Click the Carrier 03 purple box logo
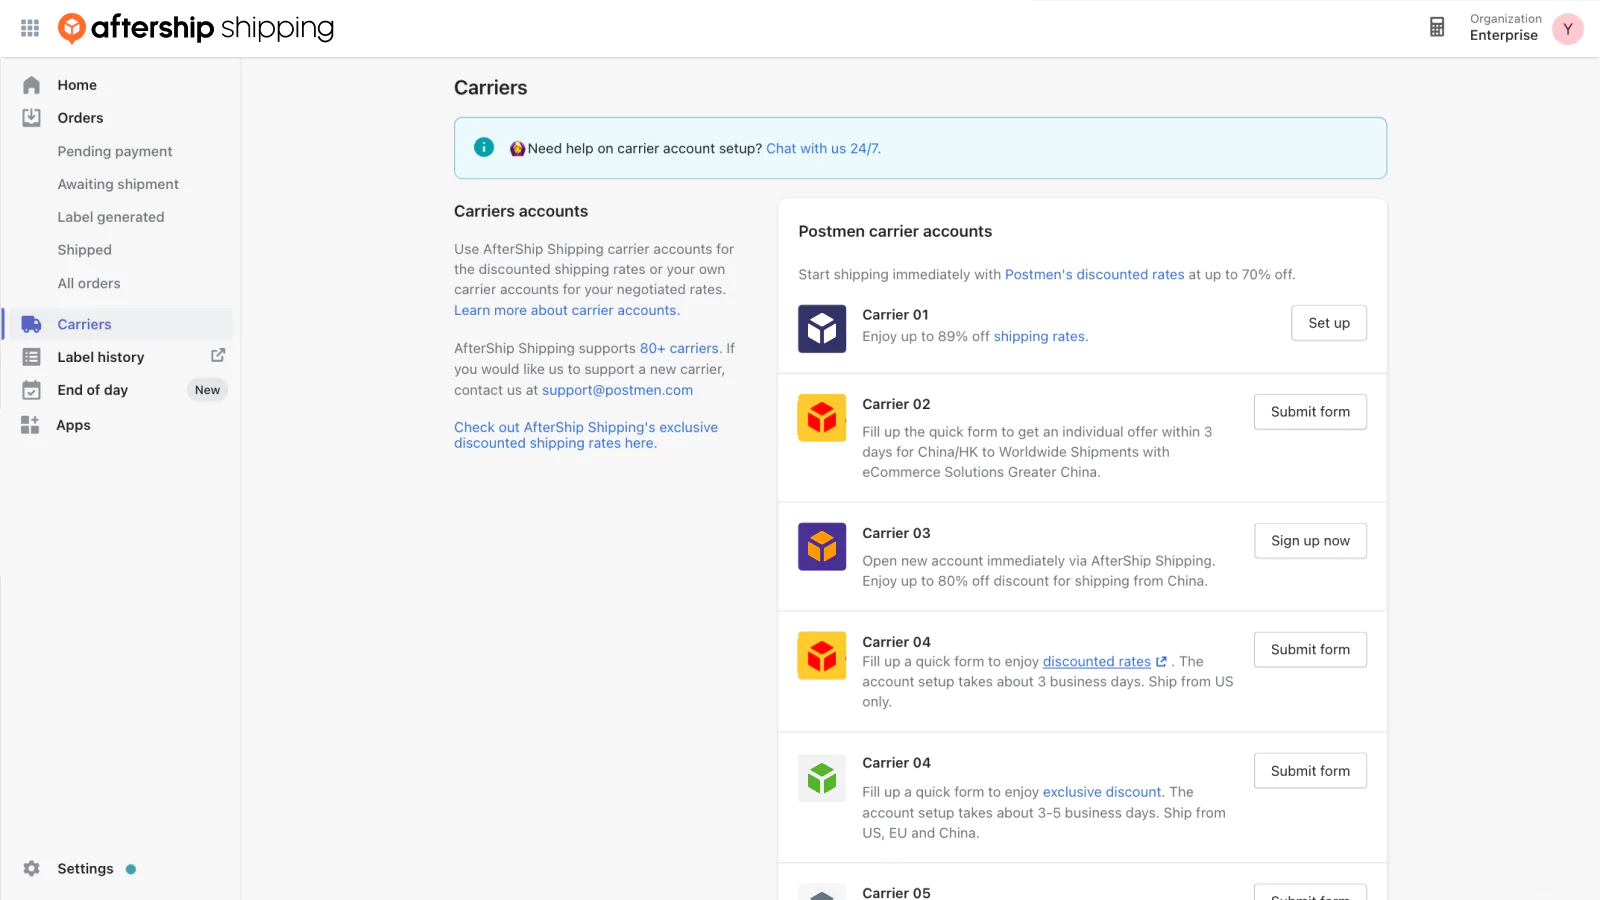 coord(822,547)
